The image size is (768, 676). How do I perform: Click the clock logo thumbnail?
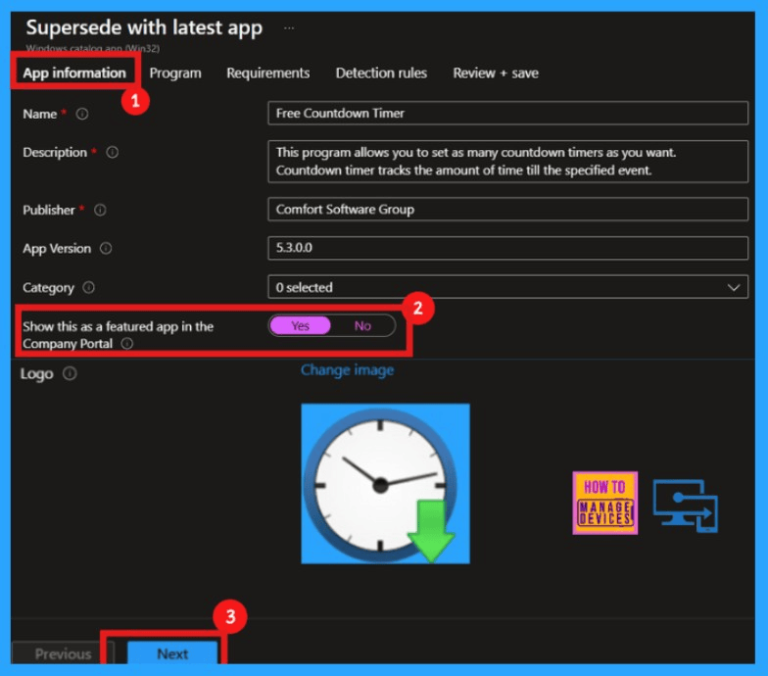pos(385,484)
